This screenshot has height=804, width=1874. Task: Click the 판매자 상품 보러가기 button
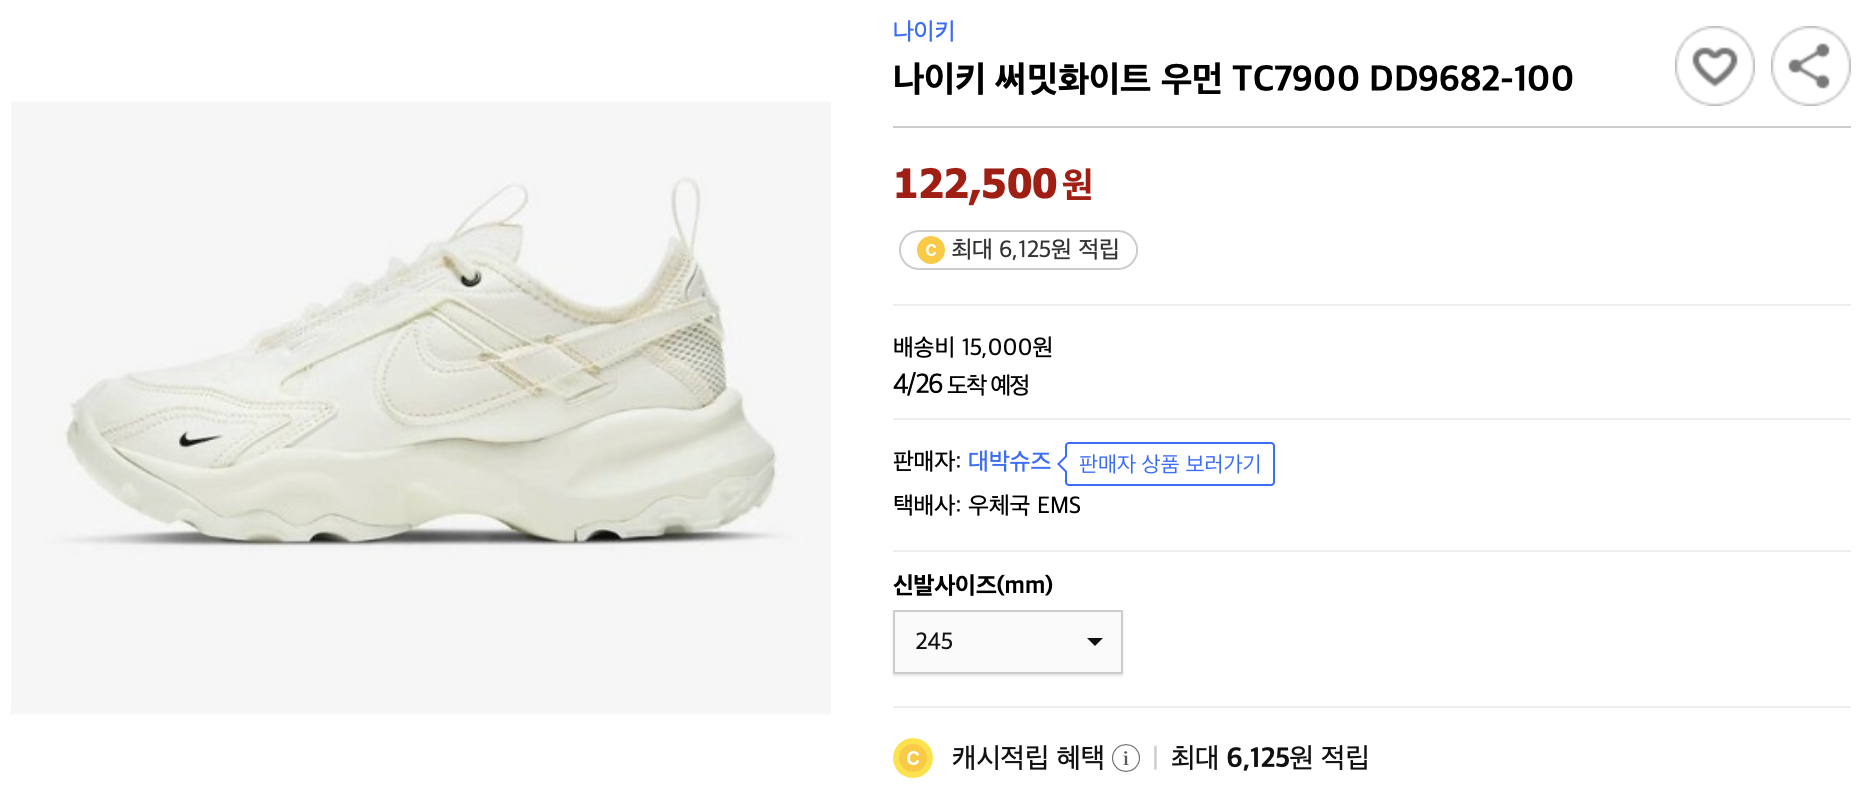click(1168, 463)
